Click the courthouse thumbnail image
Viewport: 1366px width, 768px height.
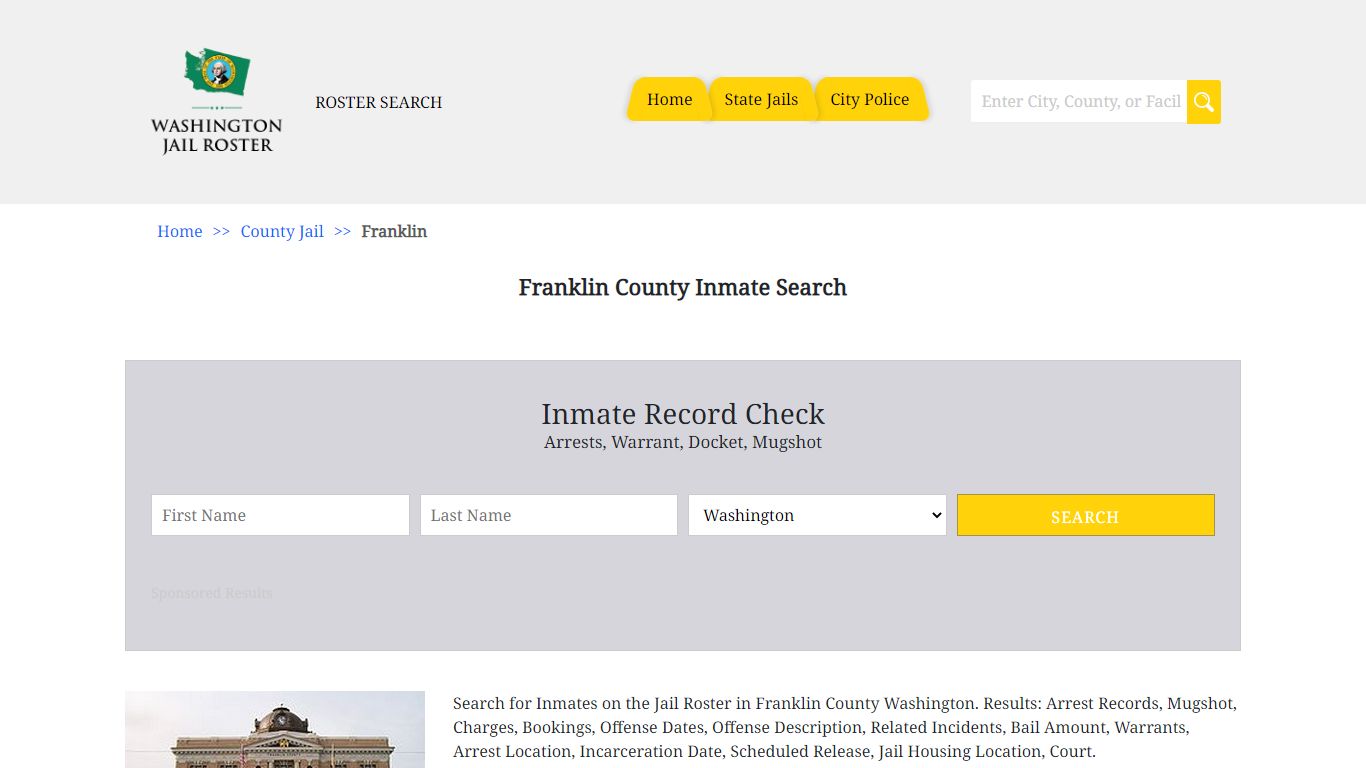point(275,730)
